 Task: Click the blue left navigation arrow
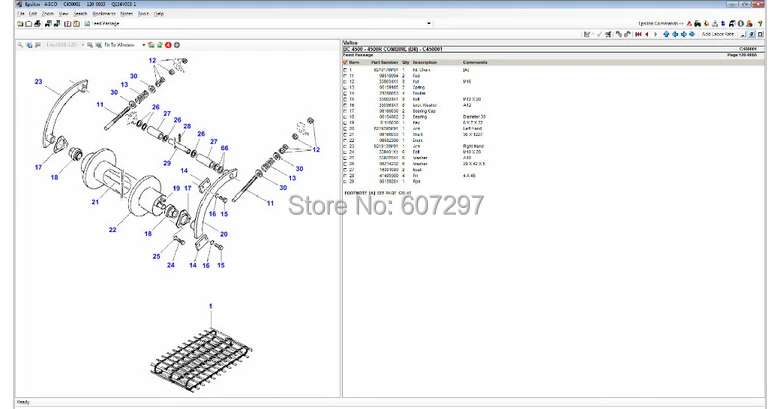[675, 34]
